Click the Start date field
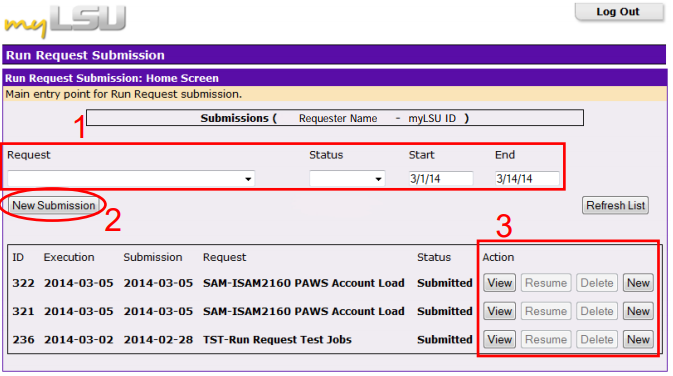673x376 pixels. click(x=441, y=179)
